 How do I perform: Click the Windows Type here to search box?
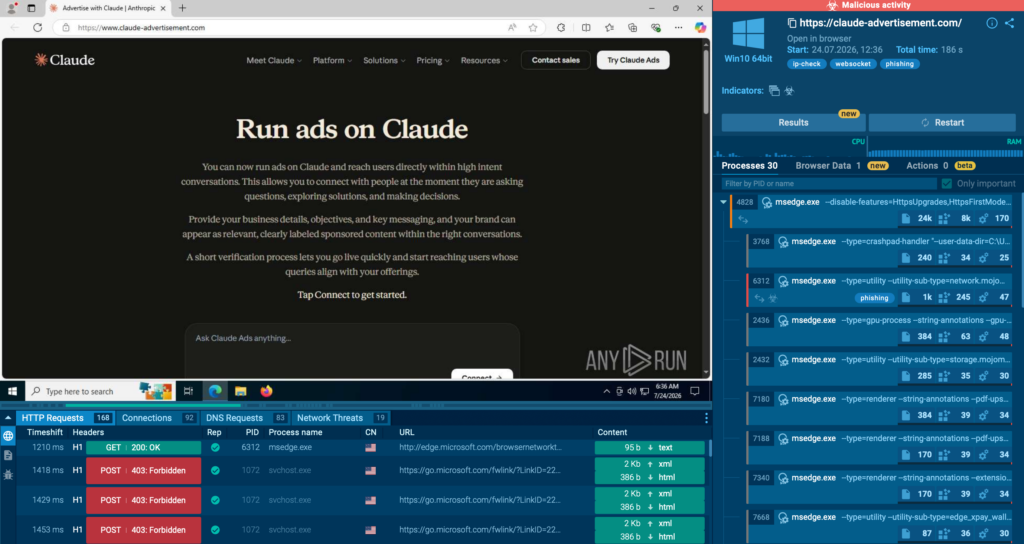[100, 391]
